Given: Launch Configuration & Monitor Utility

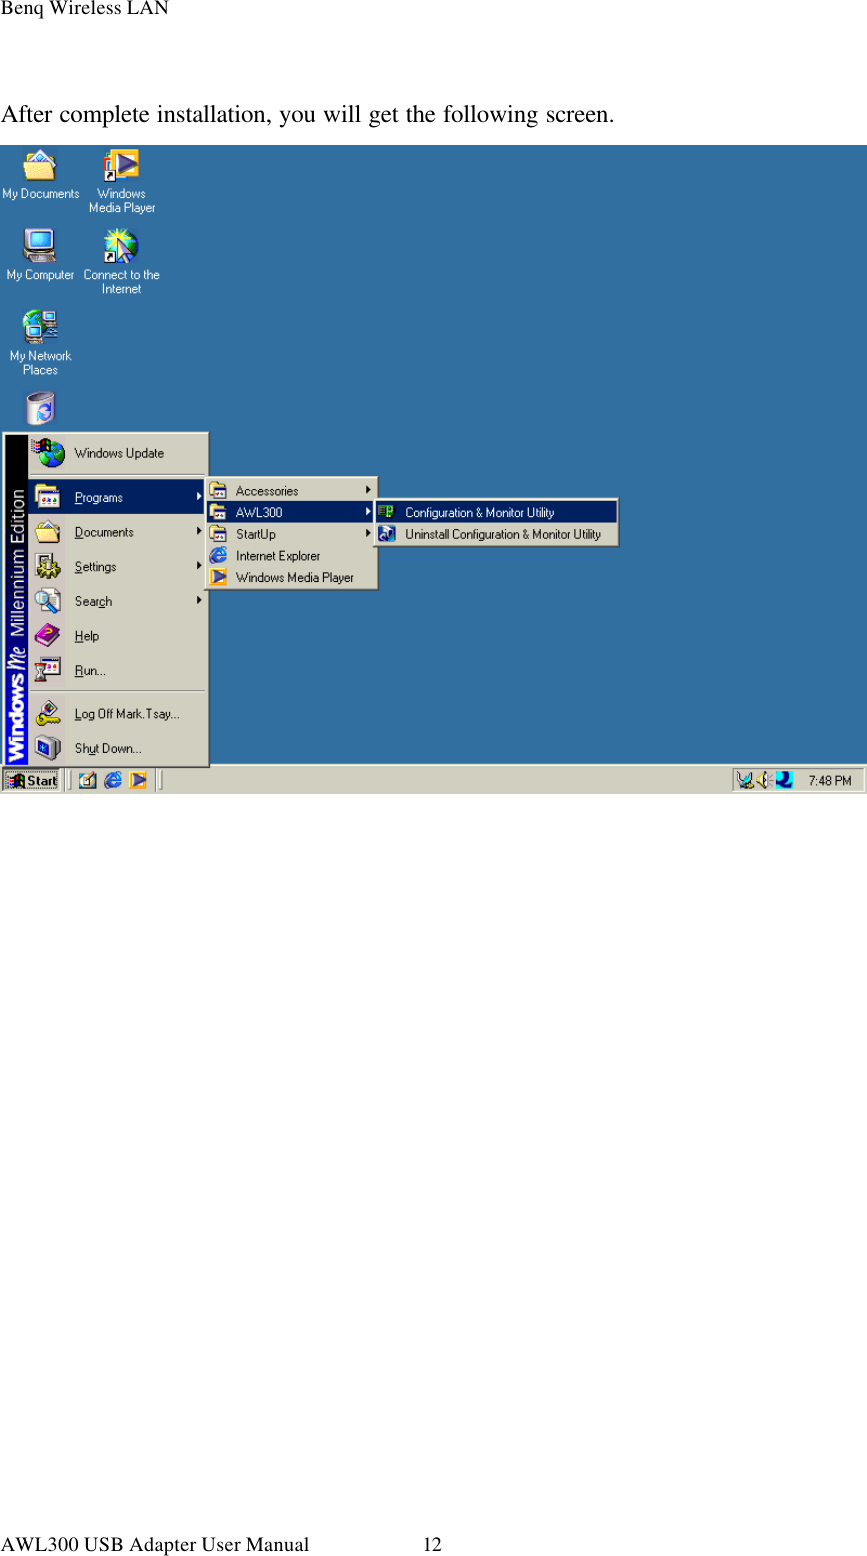Looking at the screenshot, I should 496,512.
